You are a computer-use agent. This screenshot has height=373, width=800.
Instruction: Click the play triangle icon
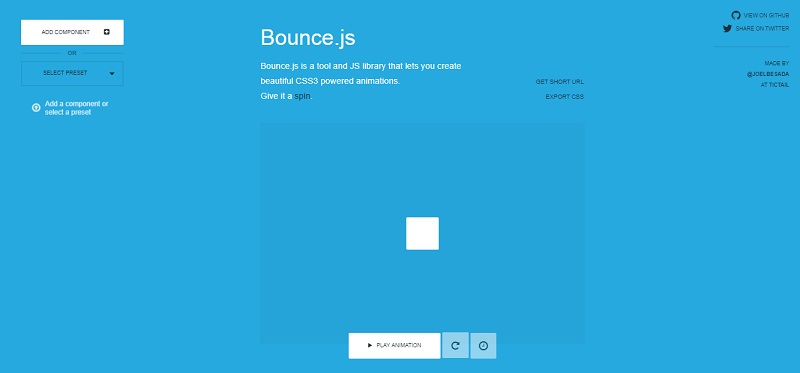(x=370, y=345)
